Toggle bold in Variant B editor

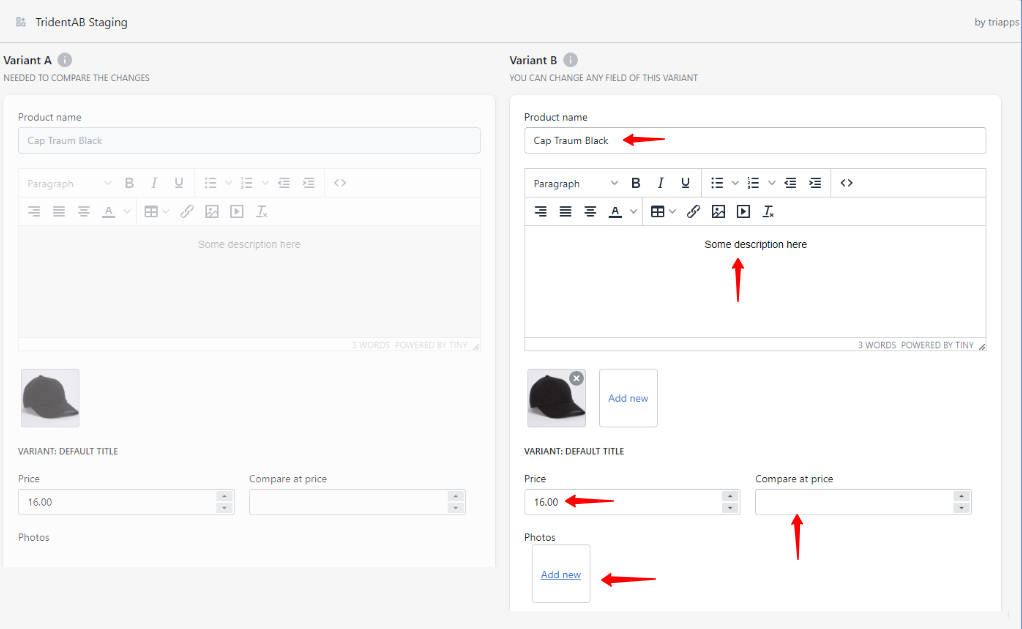coord(635,183)
